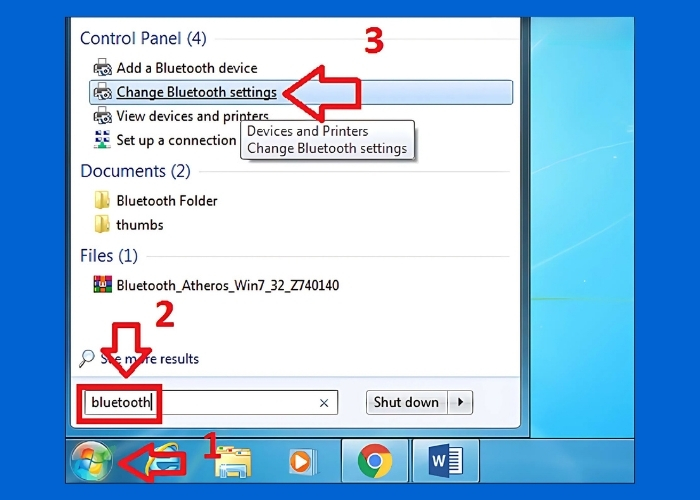This screenshot has height=500, width=700.
Task: Open Windows Explorer from the taskbar
Action: (232, 461)
